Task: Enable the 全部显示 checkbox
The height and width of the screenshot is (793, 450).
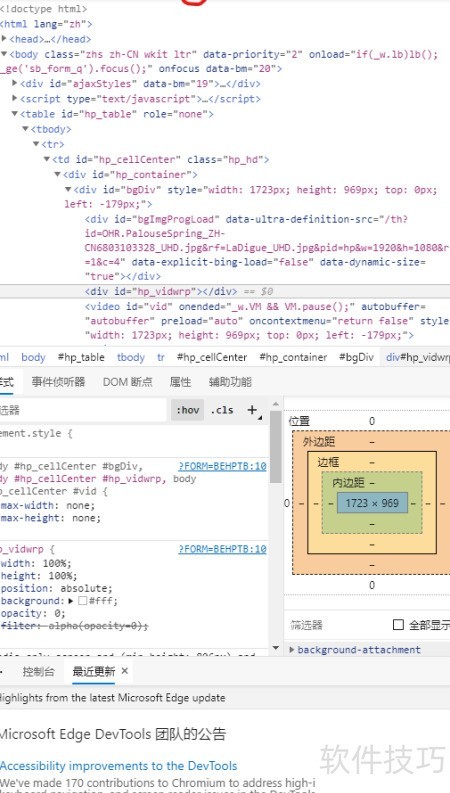Action: 398,625
